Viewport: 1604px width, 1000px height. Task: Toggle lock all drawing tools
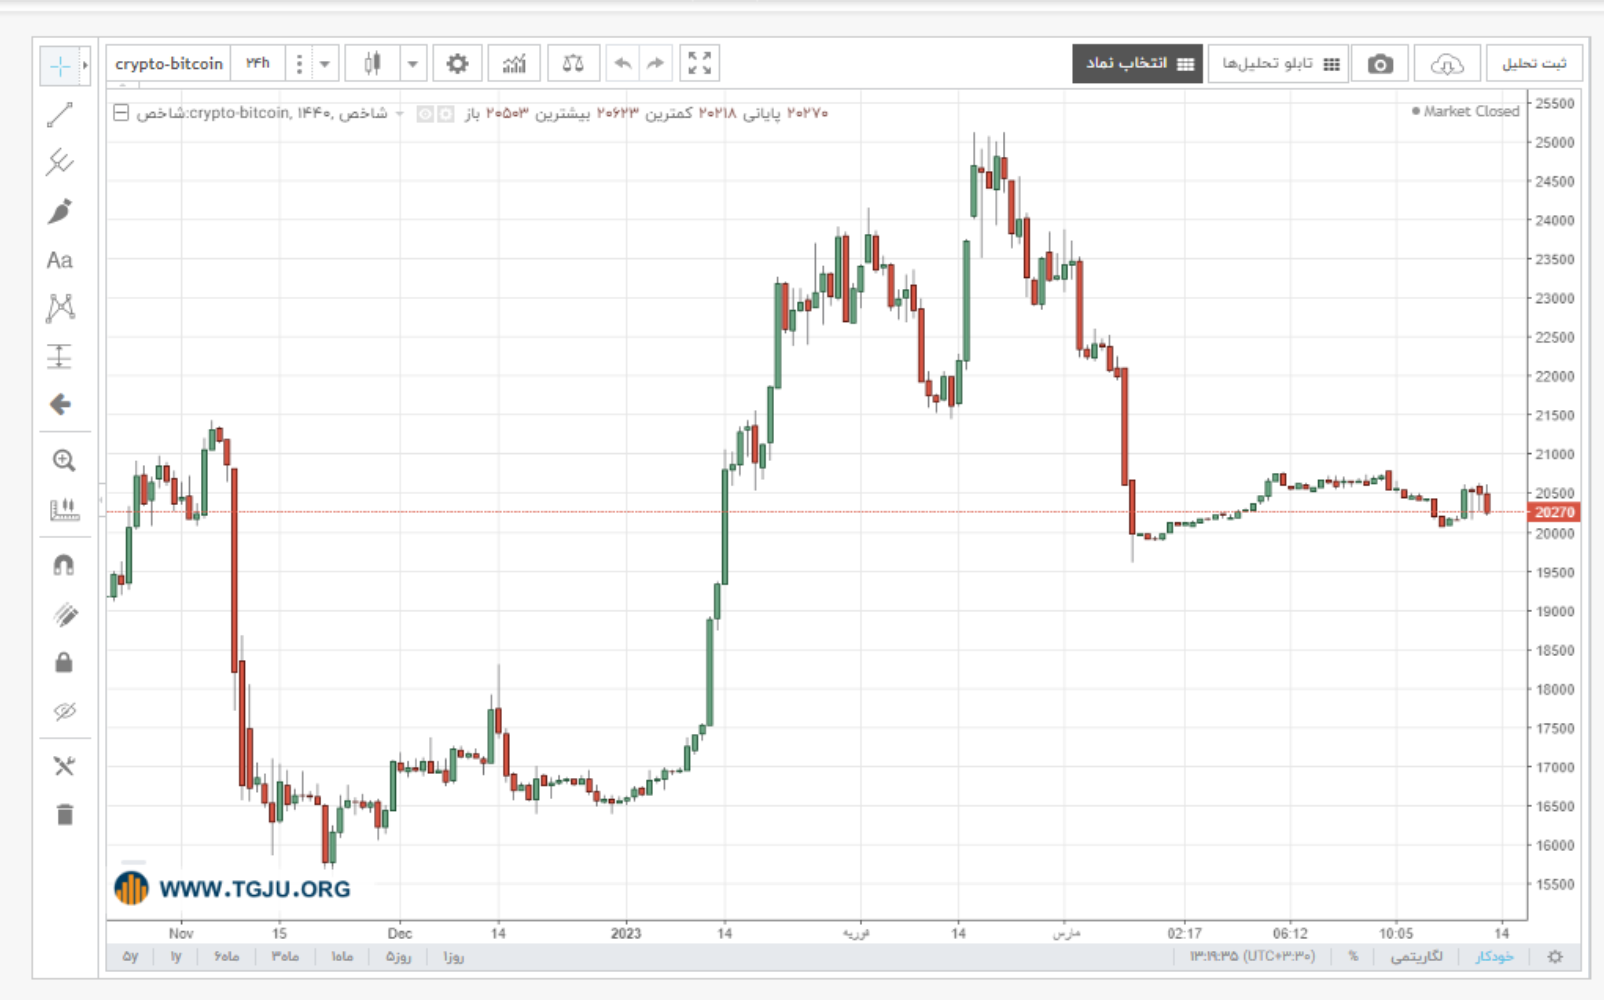64,662
